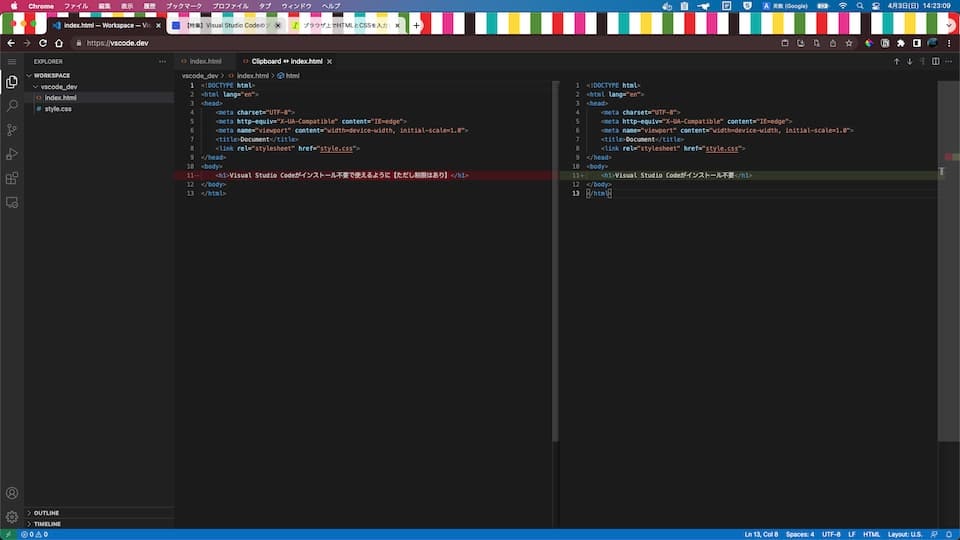The width and height of the screenshot is (960, 540).
Task: Toggle whitespace trimming icon in diff toolbar
Action: pyautogui.click(x=923, y=61)
